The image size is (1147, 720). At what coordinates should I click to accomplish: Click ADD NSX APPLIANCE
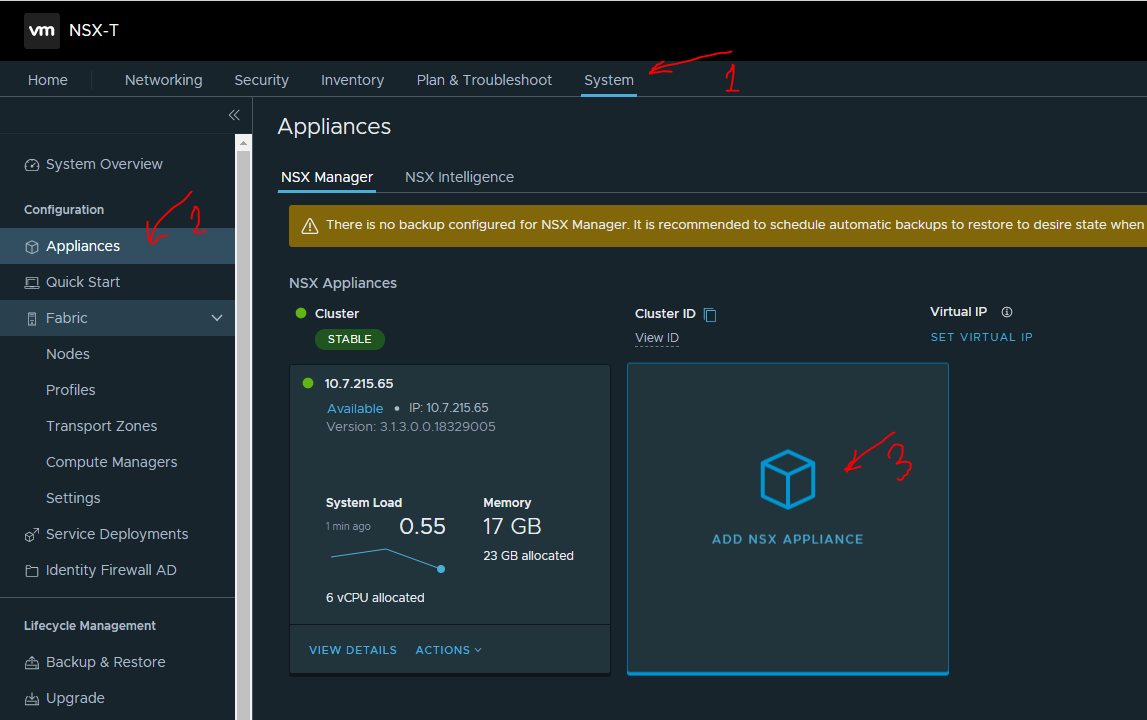[788, 539]
